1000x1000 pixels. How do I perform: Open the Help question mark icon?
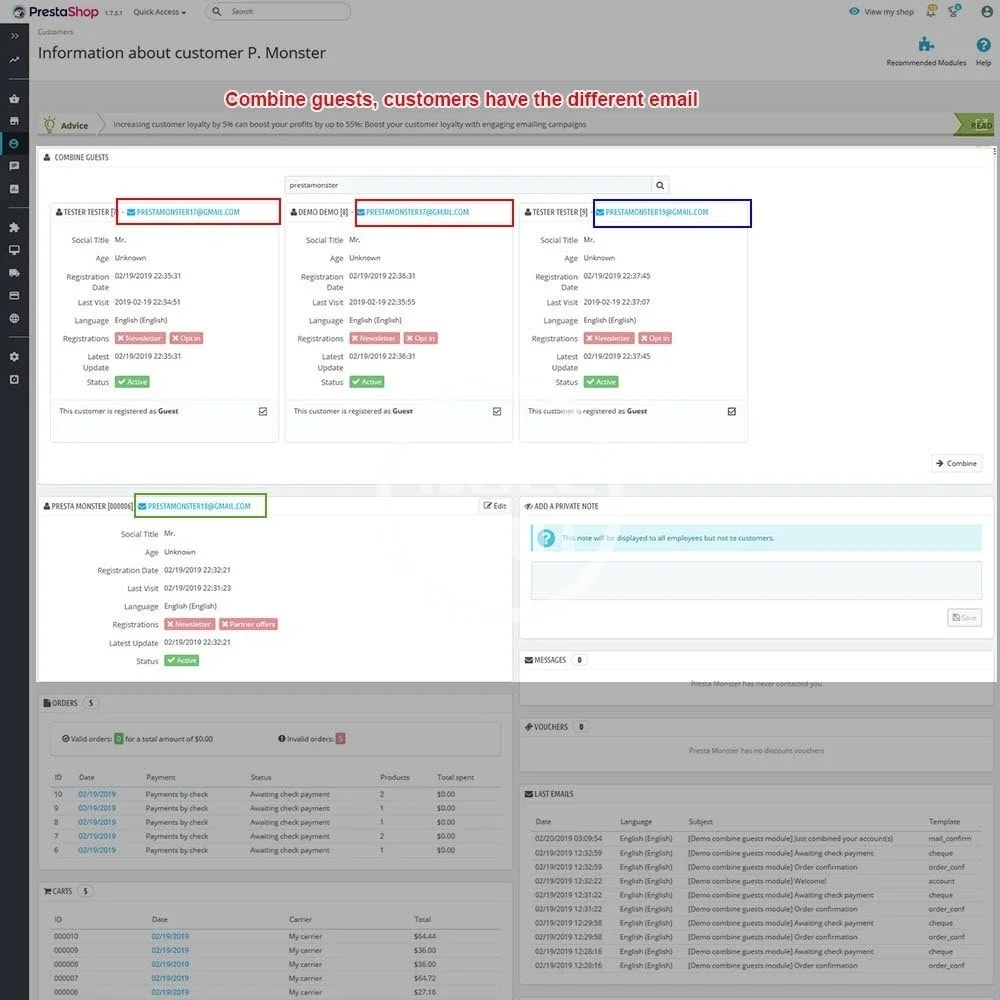983,45
